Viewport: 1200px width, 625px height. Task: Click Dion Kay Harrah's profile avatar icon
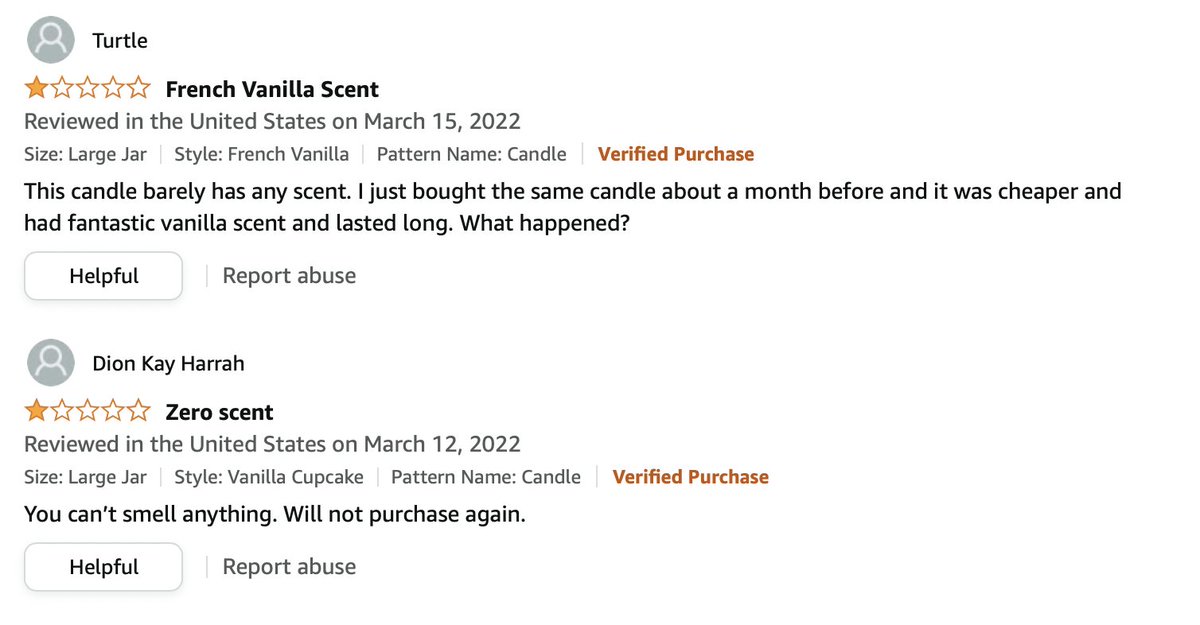click(x=49, y=363)
